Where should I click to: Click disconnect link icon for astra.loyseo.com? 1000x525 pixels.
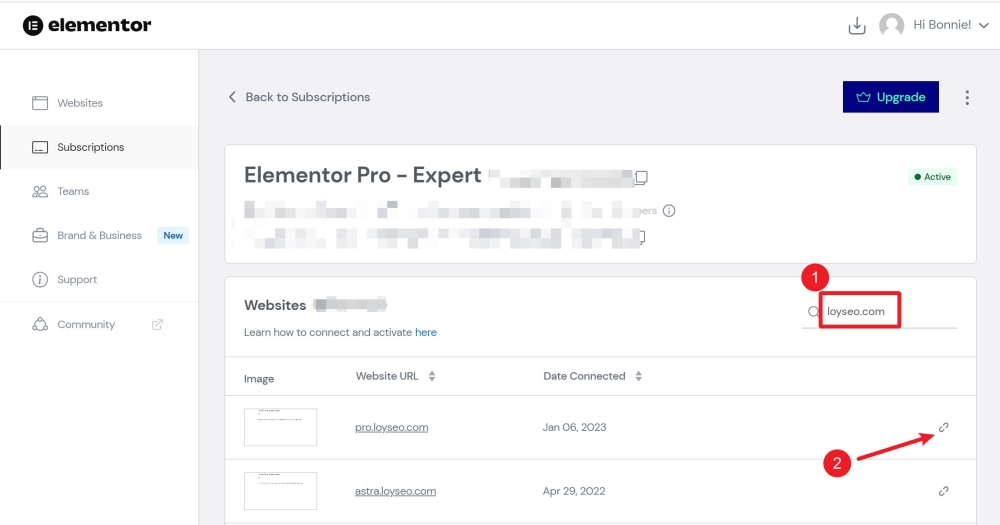pyautogui.click(x=944, y=491)
